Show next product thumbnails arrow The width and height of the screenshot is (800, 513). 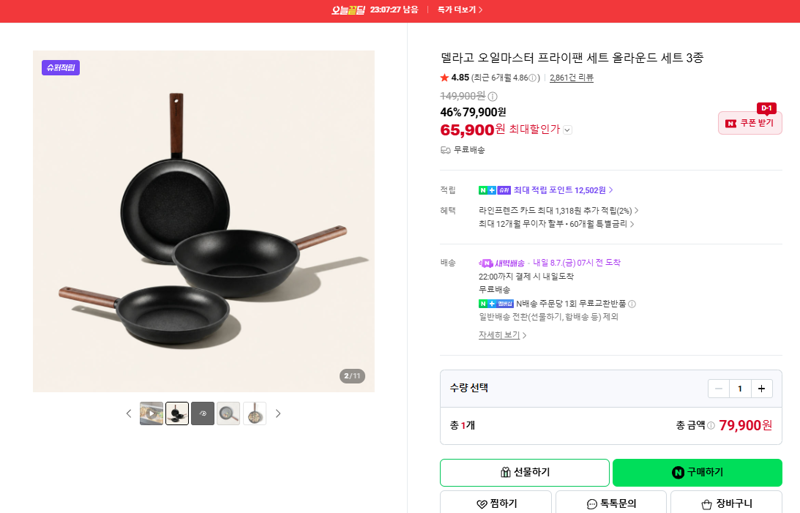278,413
